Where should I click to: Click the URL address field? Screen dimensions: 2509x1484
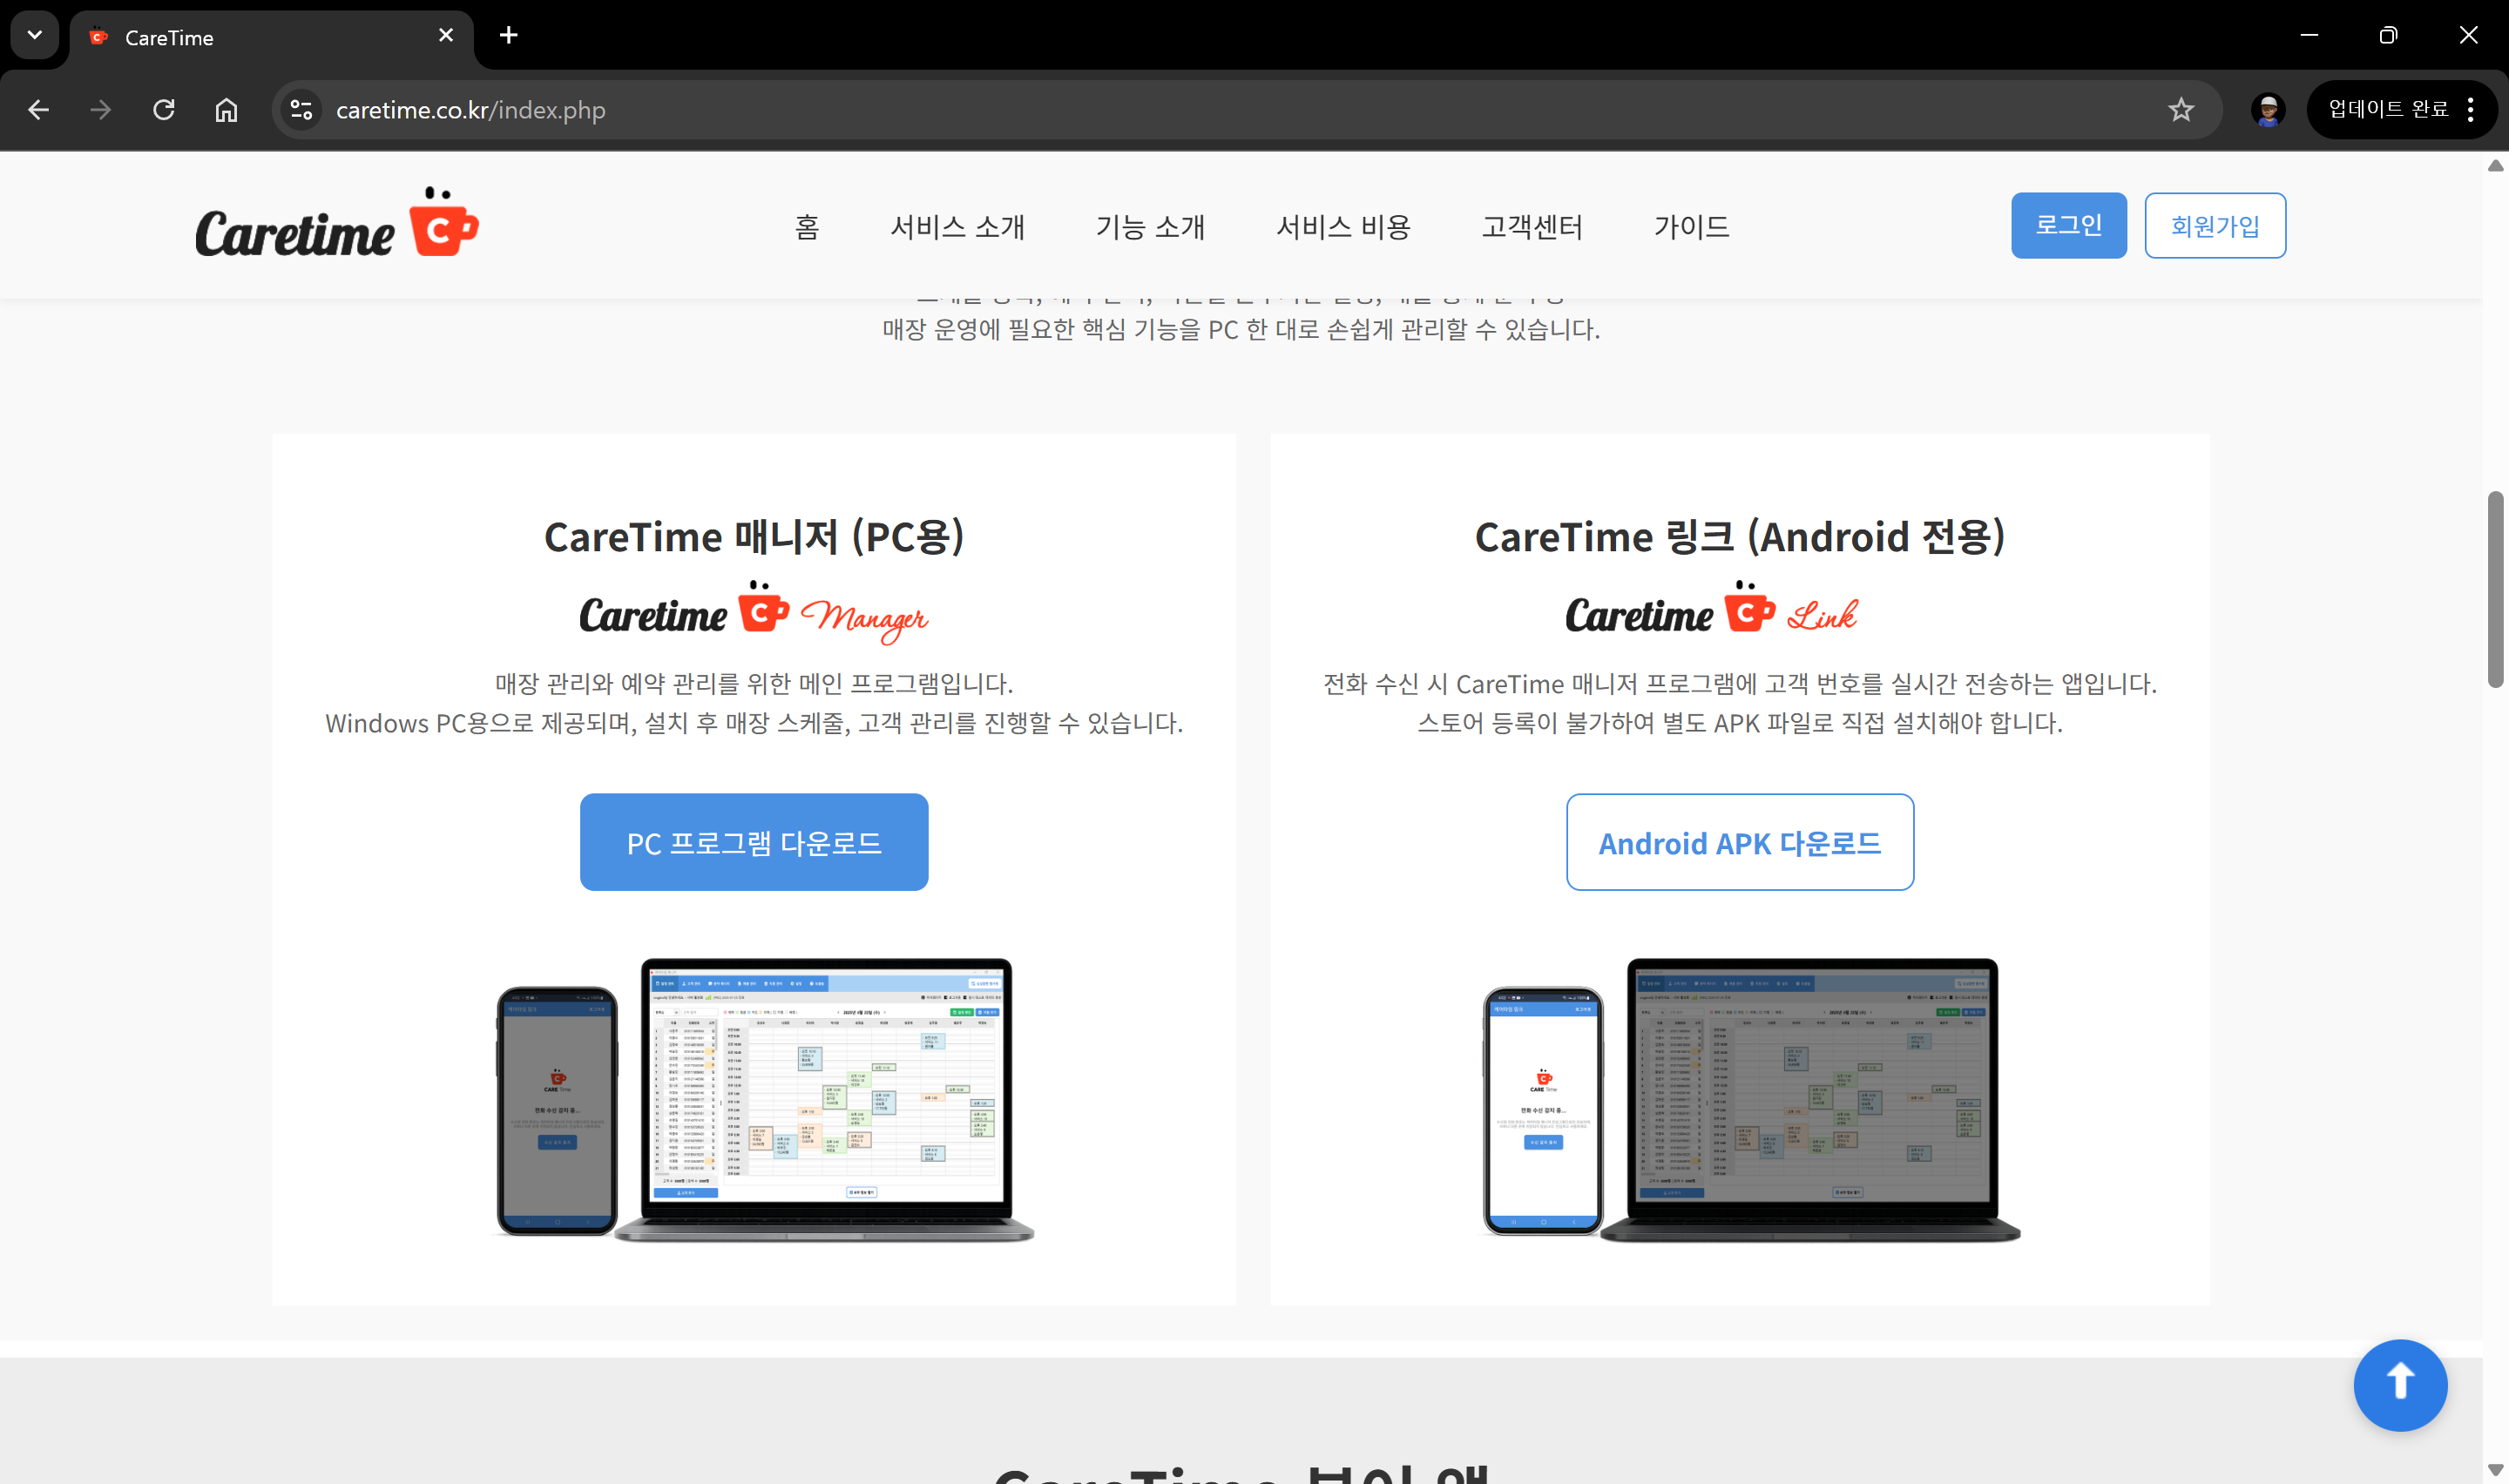click(1200, 110)
